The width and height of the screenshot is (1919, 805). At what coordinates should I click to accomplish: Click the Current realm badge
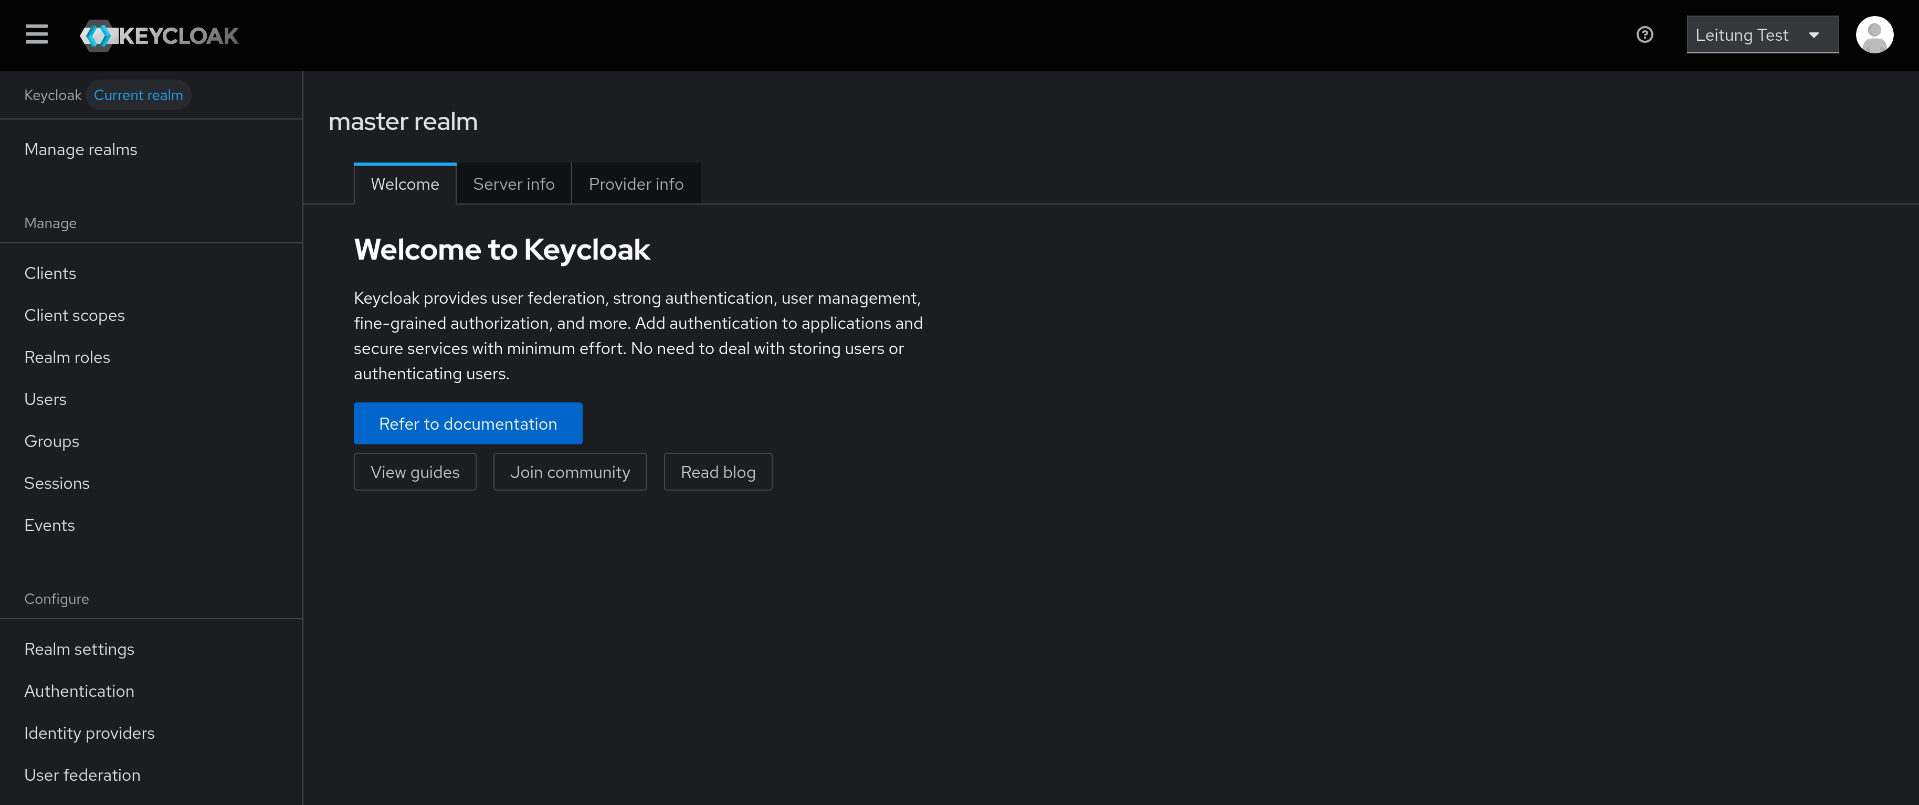point(138,95)
